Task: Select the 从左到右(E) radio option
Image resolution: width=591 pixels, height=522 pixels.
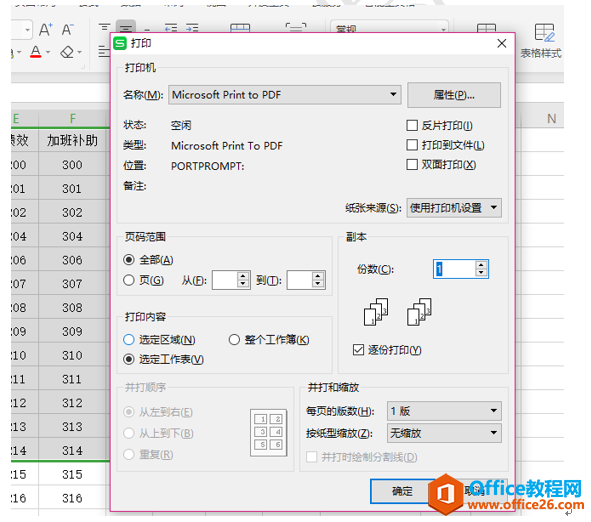Action: pyautogui.click(x=129, y=412)
